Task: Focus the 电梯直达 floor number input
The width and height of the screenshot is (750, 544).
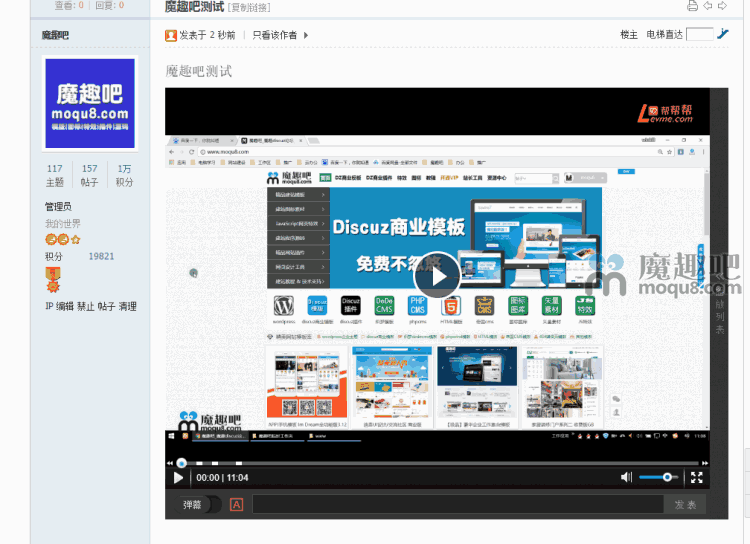Action: click(x=699, y=34)
